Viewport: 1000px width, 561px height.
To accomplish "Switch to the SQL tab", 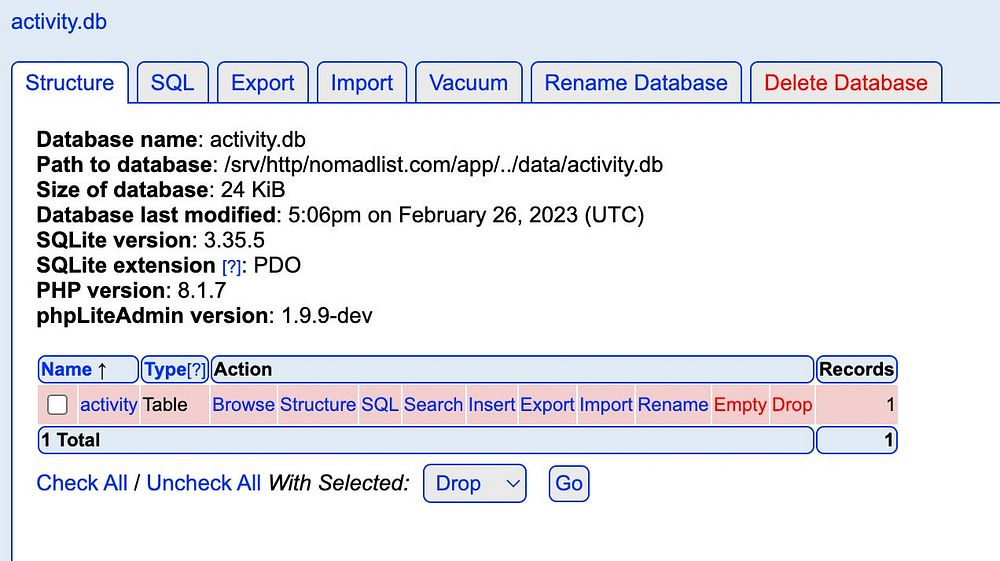I will point(172,83).
